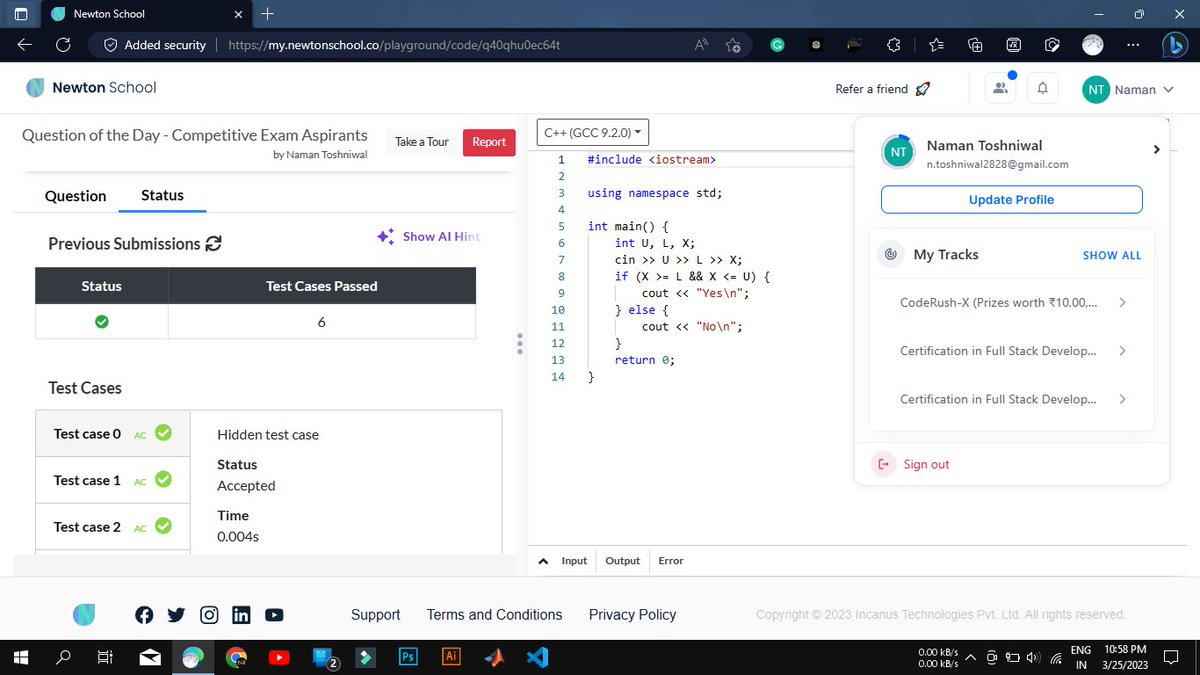
Task: Open the Math Solver toolbar icon
Action: tap(1013, 45)
